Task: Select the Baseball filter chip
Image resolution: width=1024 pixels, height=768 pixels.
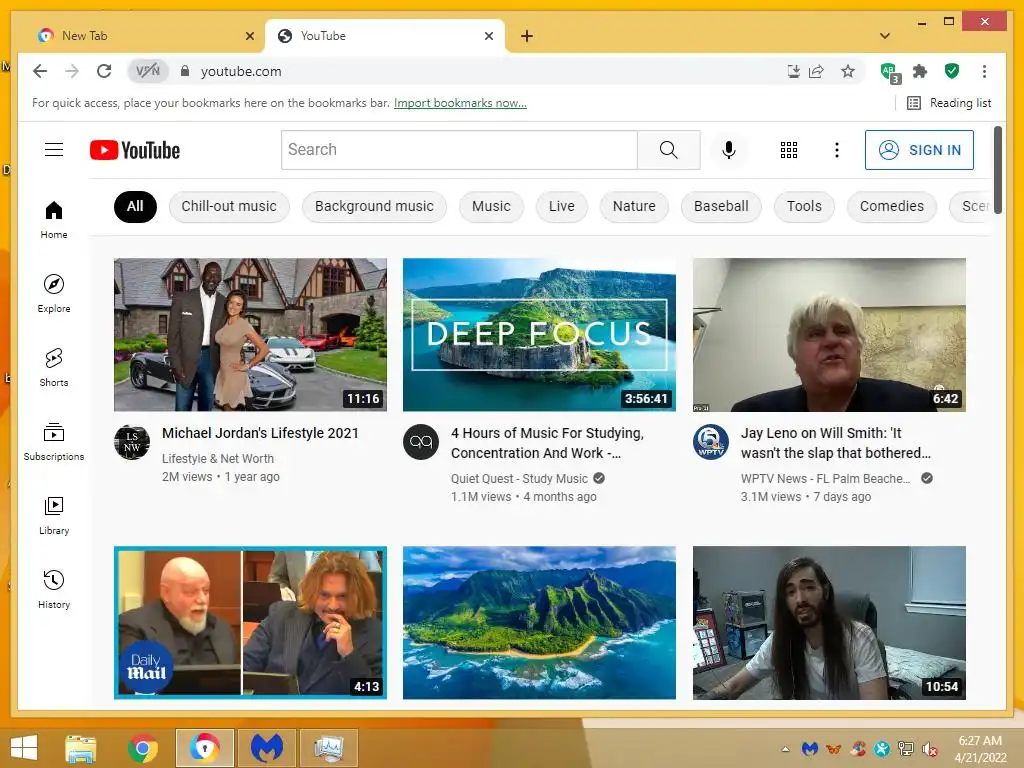Action: coord(721,206)
